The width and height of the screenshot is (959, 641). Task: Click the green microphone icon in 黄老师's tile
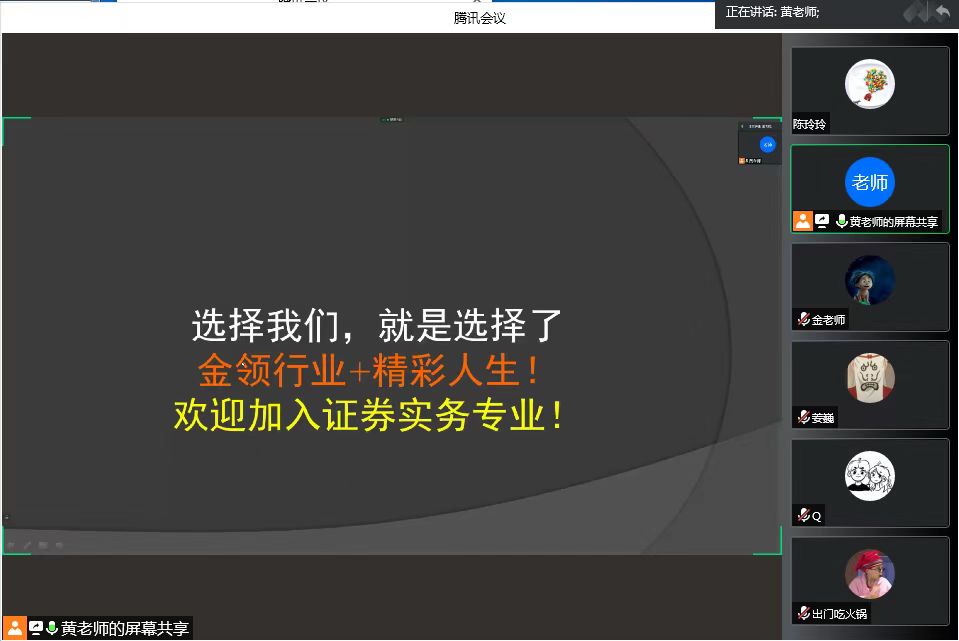point(841,221)
